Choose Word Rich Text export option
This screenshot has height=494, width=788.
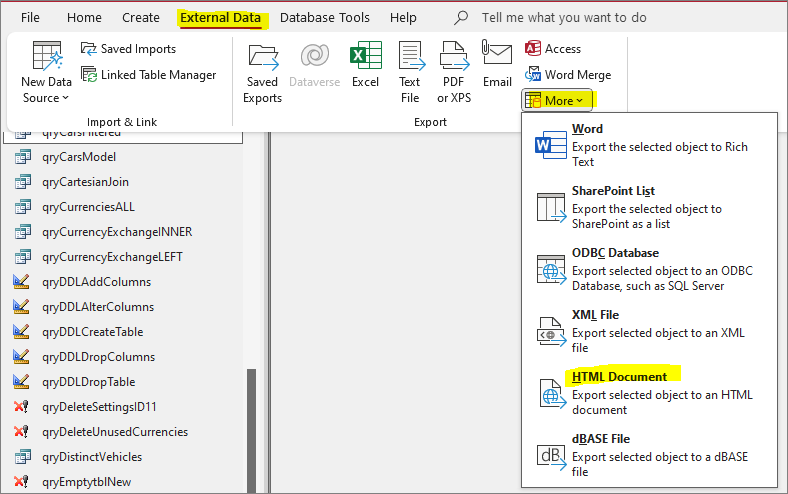(649, 145)
